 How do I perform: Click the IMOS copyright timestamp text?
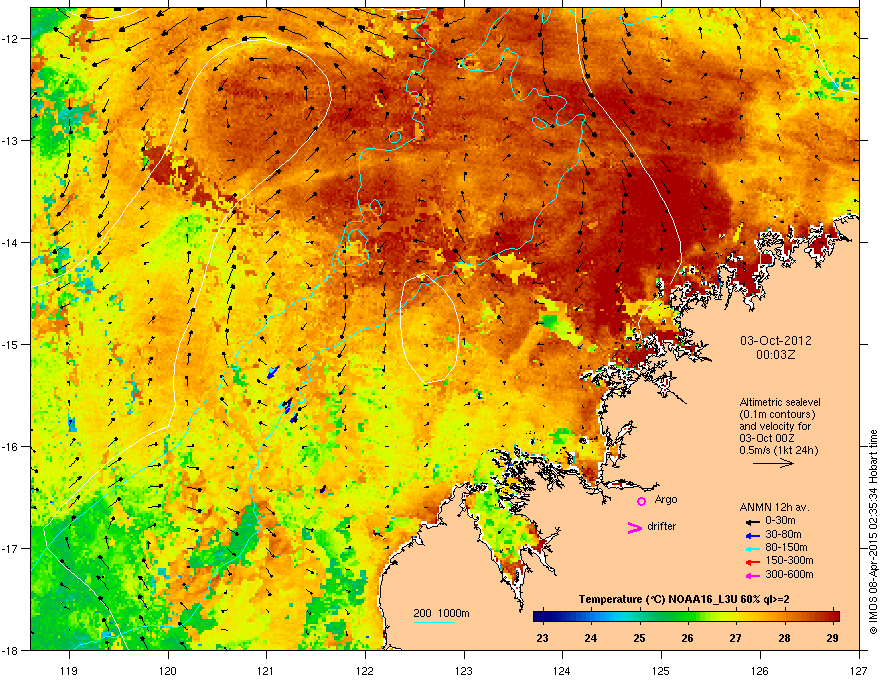(872, 530)
